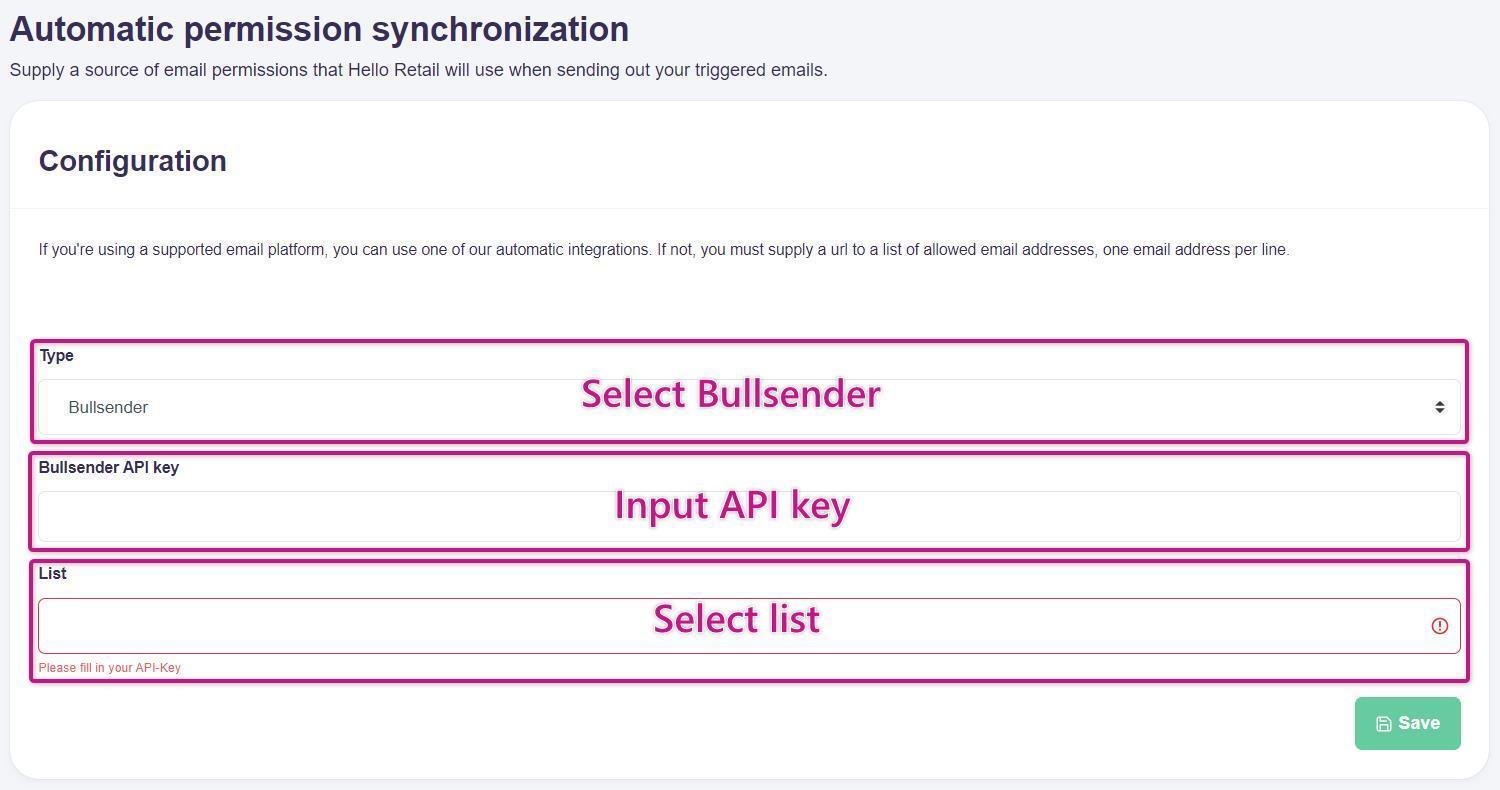1500x790 pixels.
Task: Click the selected "Bullsender" value text
Action: pos(108,407)
